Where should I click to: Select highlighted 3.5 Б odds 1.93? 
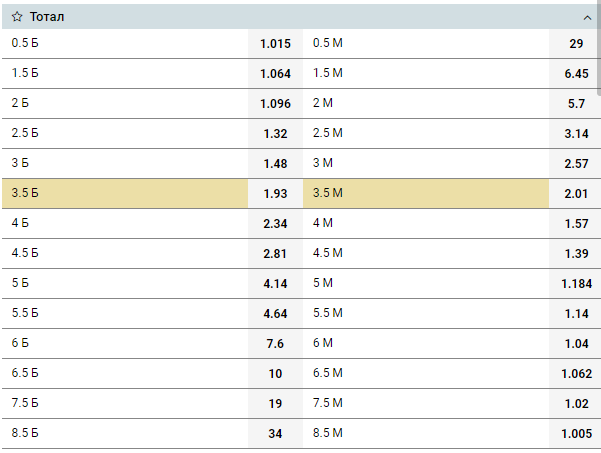click(274, 193)
